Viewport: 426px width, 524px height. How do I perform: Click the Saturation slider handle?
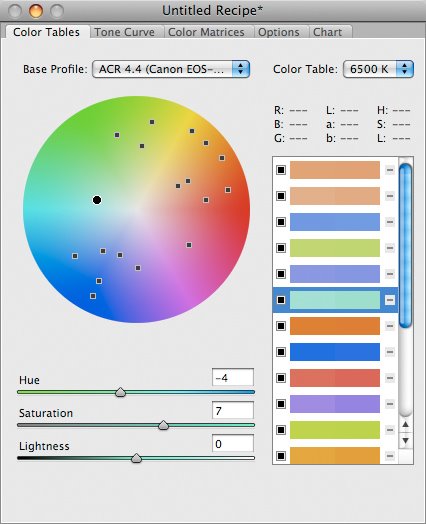click(x=163, y=425)
